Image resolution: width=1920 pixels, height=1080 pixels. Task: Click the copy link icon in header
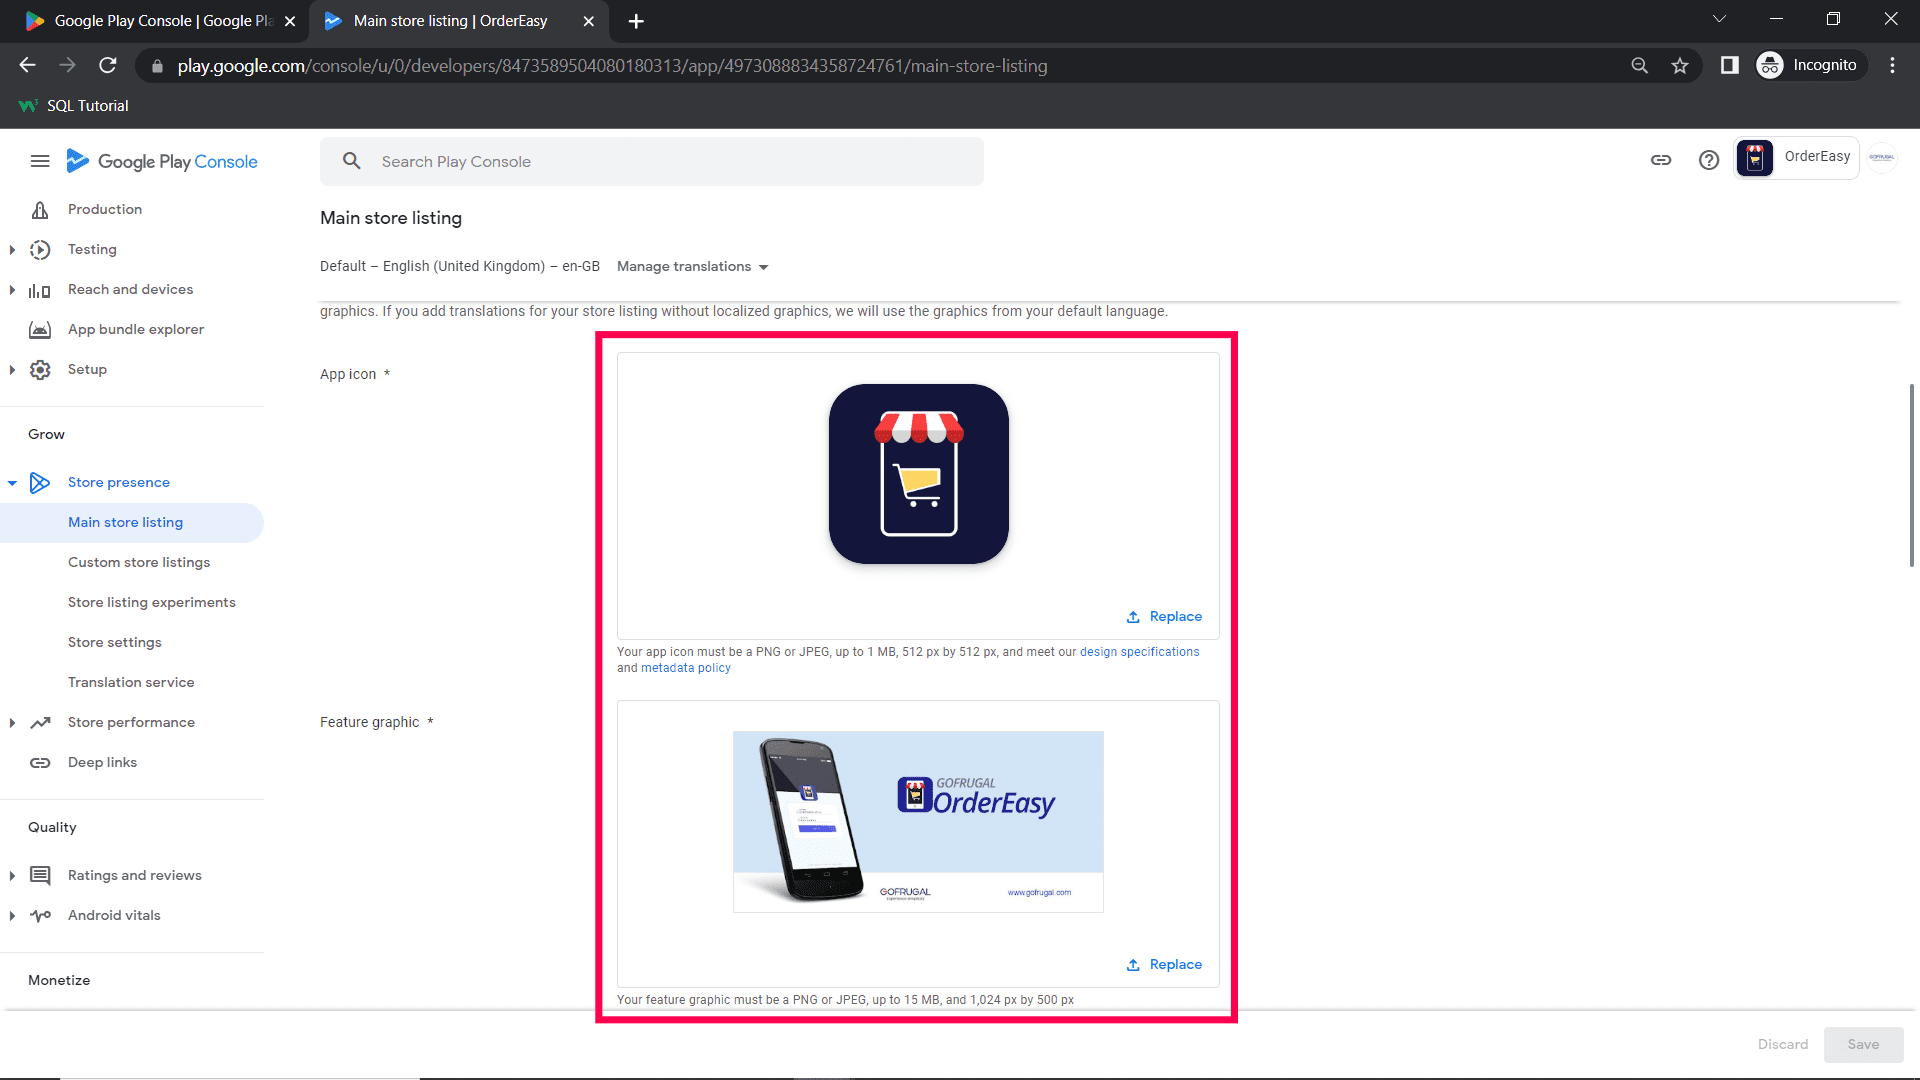[1661, 160]
